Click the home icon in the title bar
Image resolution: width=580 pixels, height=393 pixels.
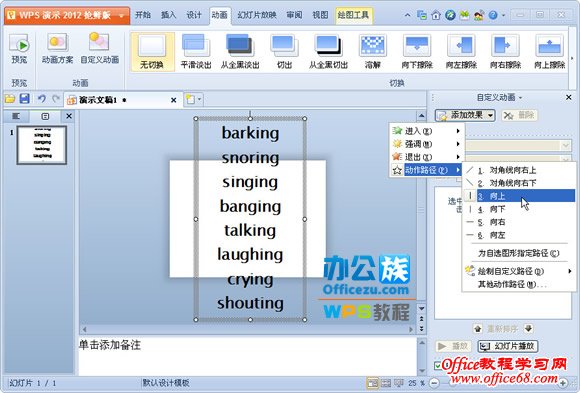436,16
